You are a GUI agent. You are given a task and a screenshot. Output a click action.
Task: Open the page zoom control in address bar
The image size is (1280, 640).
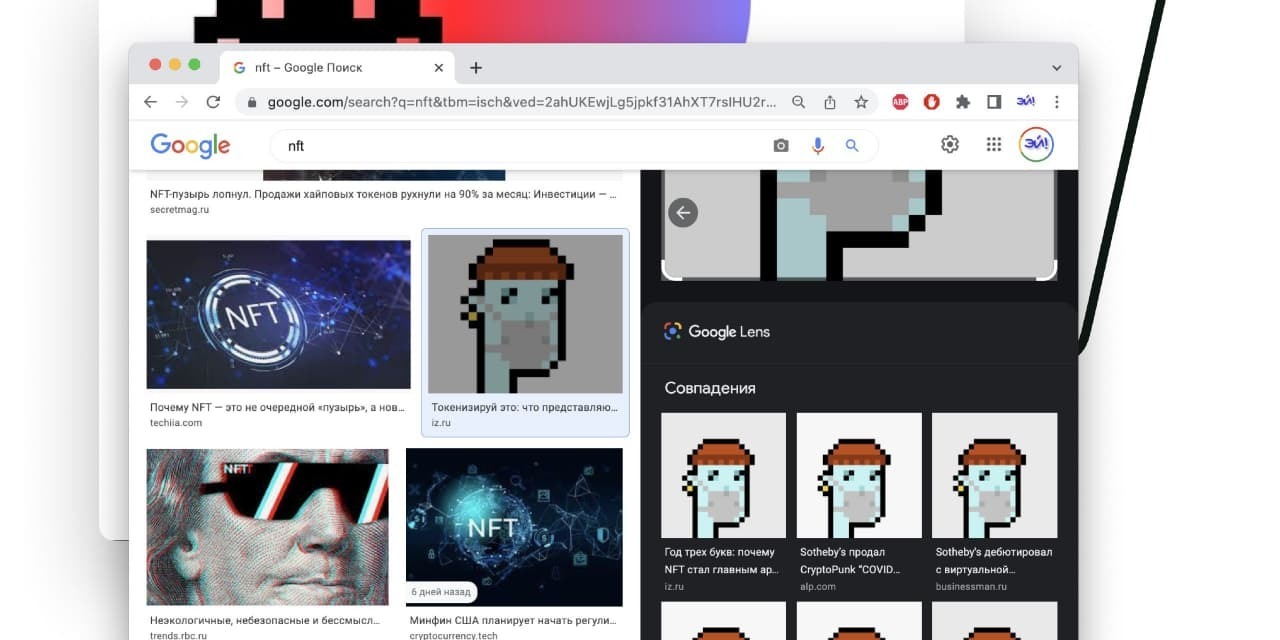pos(798,102)
